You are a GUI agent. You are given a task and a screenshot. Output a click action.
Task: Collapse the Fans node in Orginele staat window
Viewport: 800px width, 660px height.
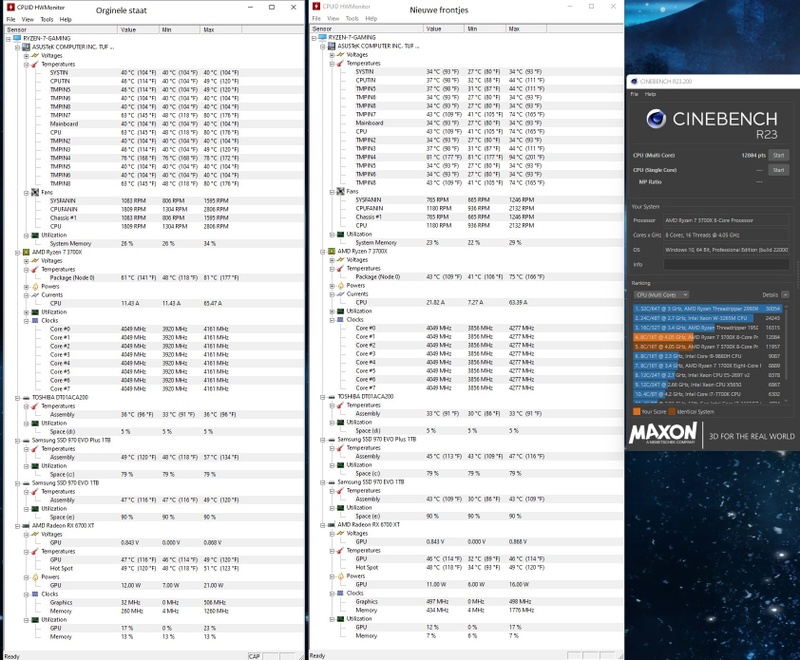(x=26, y=193)
